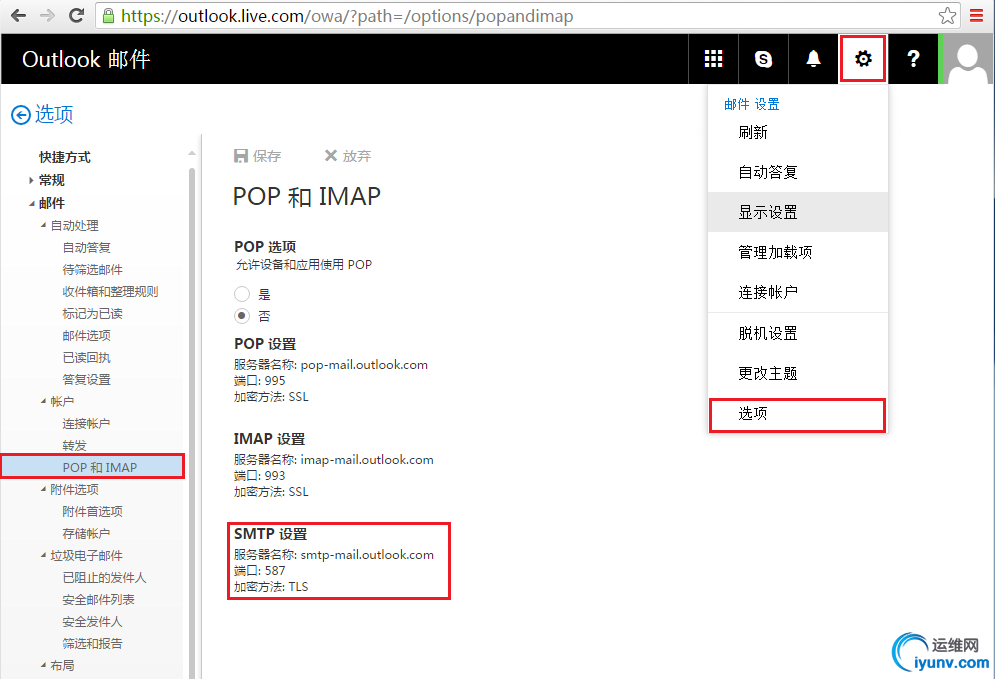Screen dimensions: 995x679
Task: Reload the browser page
Action: (x=77, y=15)
